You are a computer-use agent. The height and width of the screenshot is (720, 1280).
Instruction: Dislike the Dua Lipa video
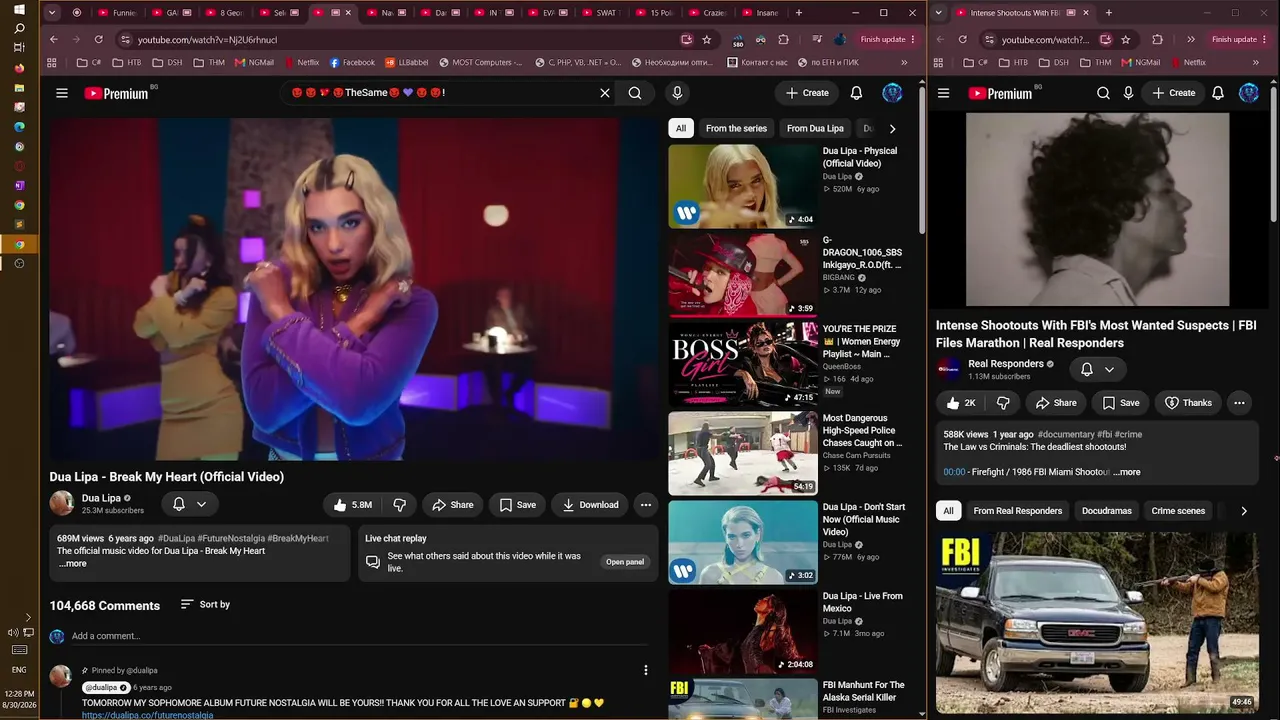[400, 505]
